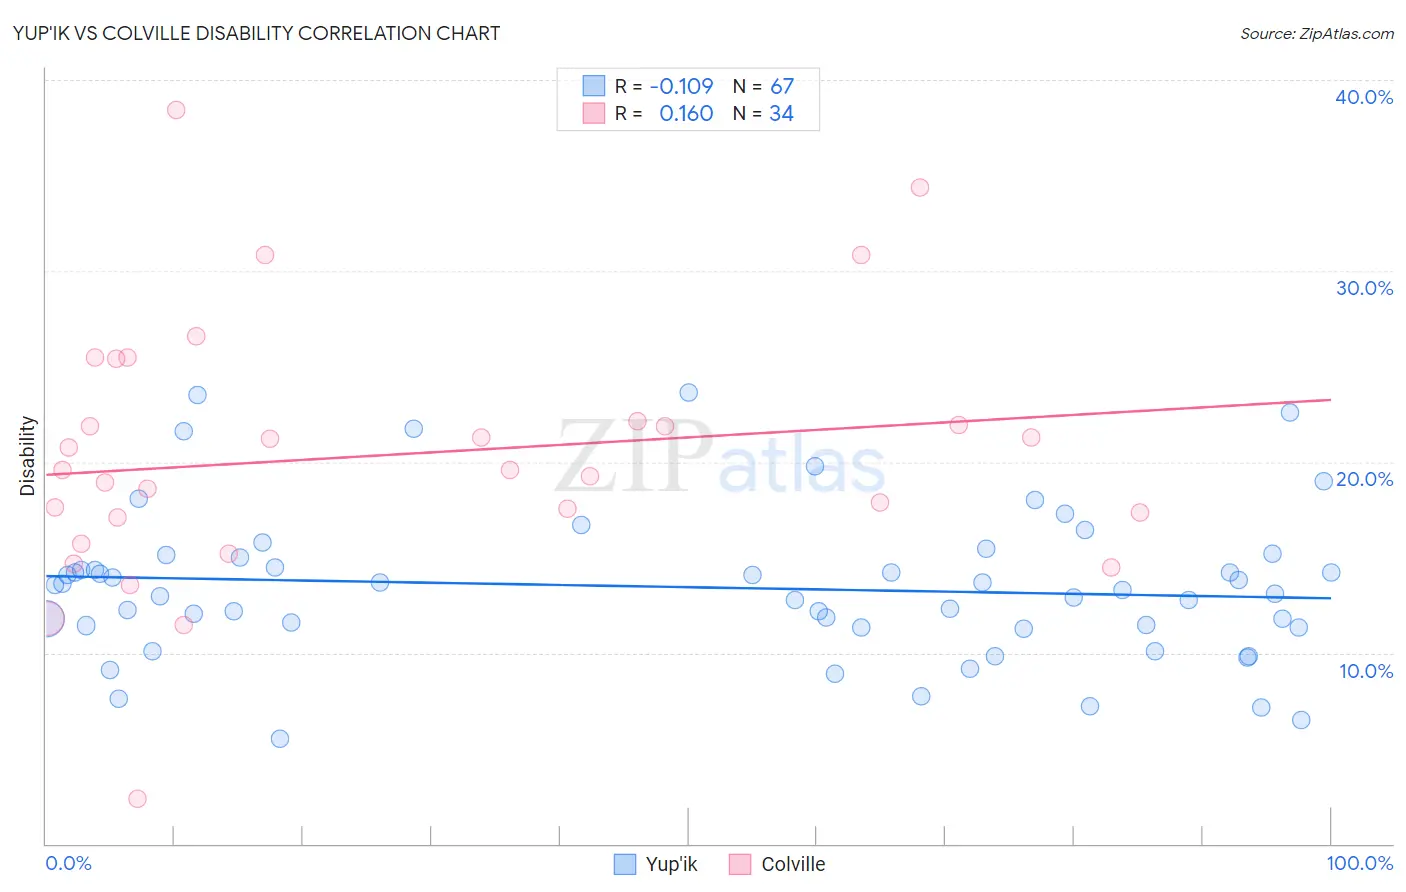Click the blue Yup'ik point at far right 20%
The width and height of the screenshot is (1406, 892).
pyautogui.click(x=1323, y=481)
